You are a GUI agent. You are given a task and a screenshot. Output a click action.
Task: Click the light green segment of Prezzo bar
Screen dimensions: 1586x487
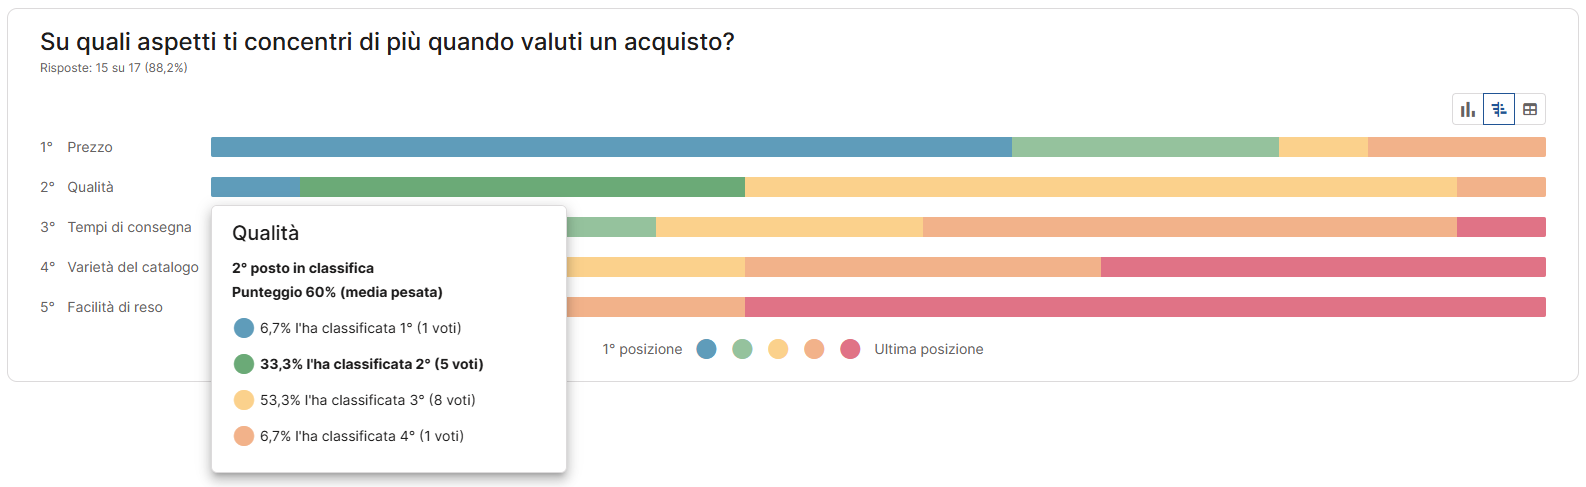tap(1145, 147)
